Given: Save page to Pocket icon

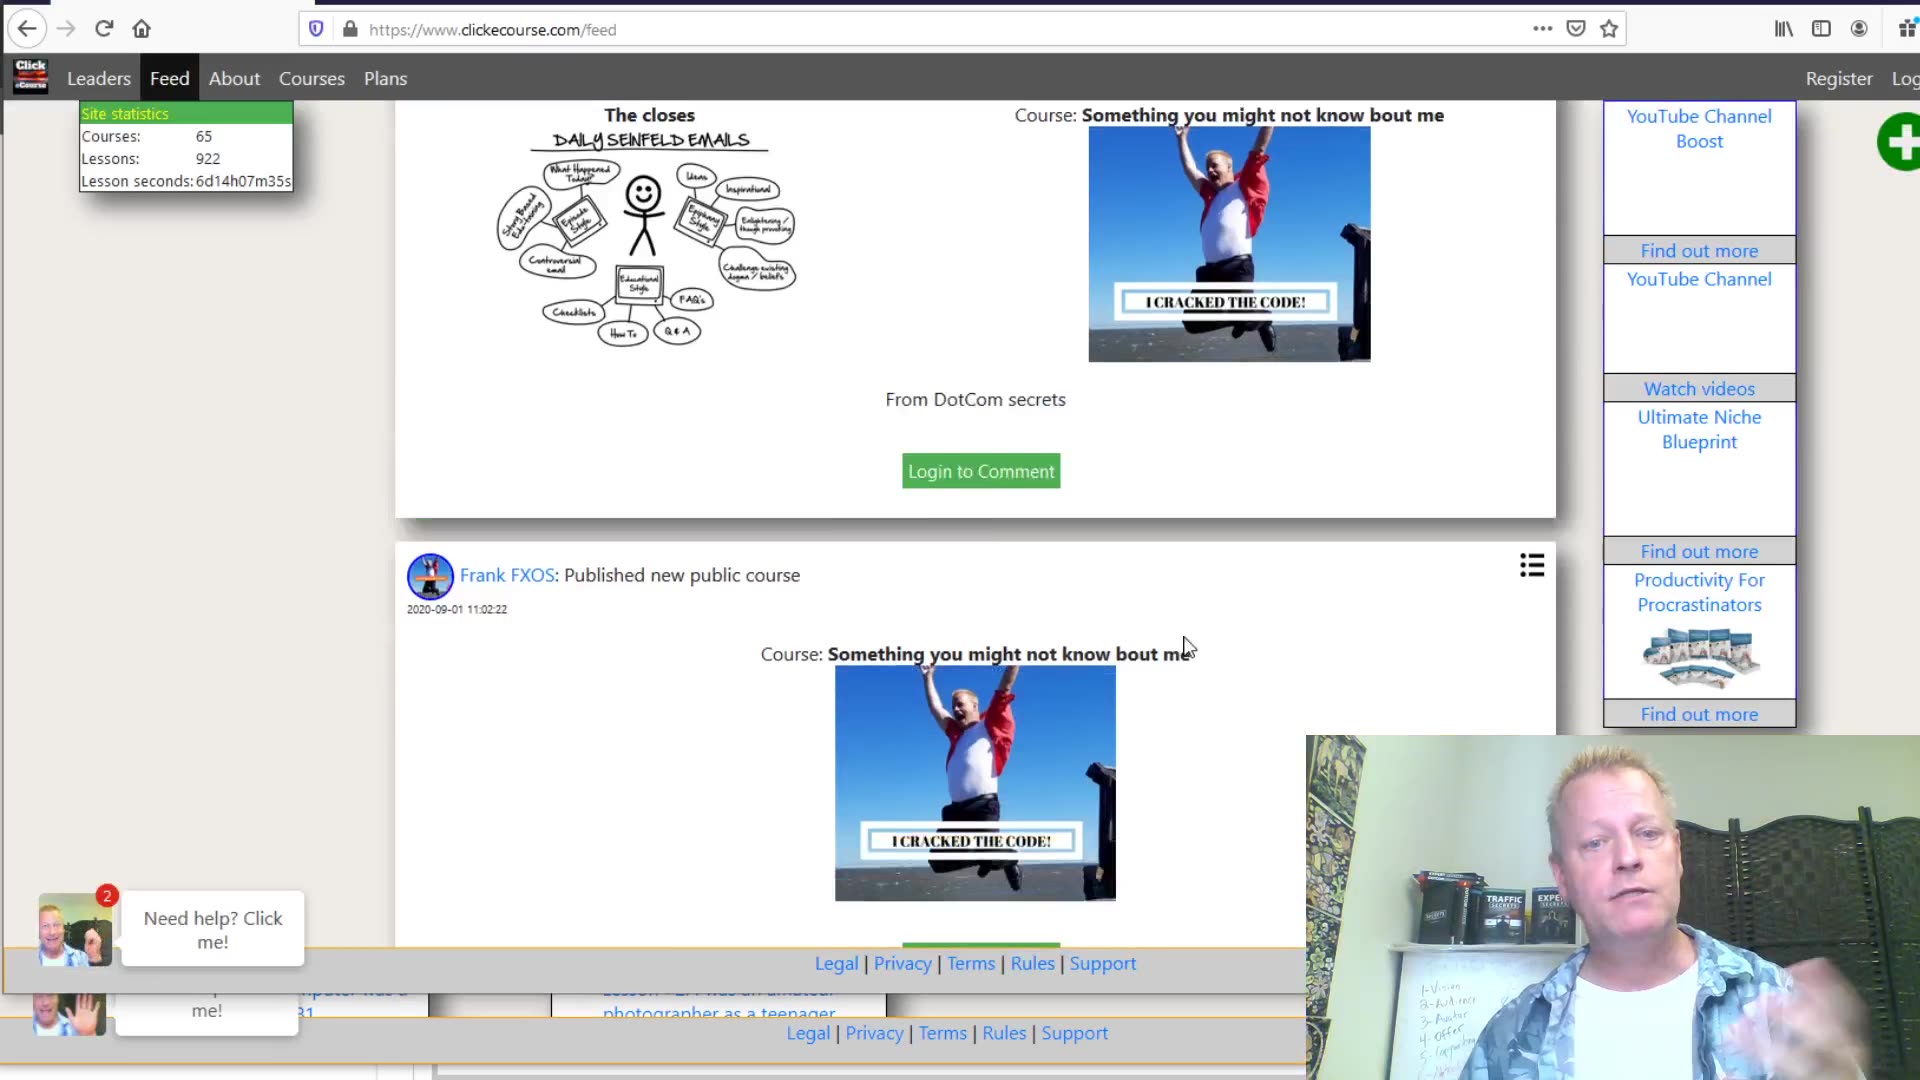Looking at the screenshot, I should point(1576,29).
